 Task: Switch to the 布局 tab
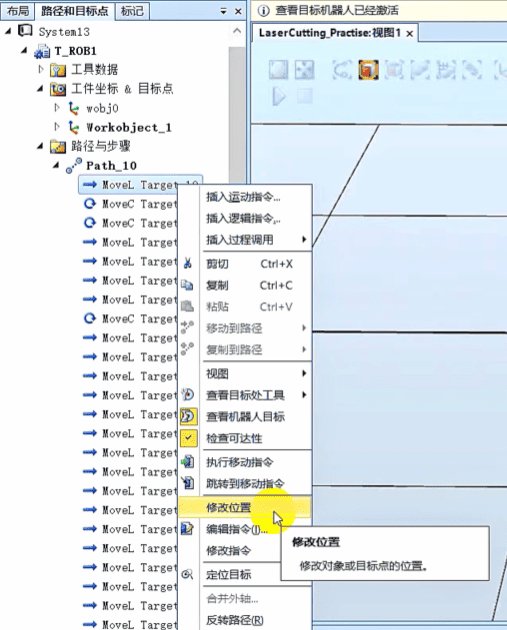18,11
